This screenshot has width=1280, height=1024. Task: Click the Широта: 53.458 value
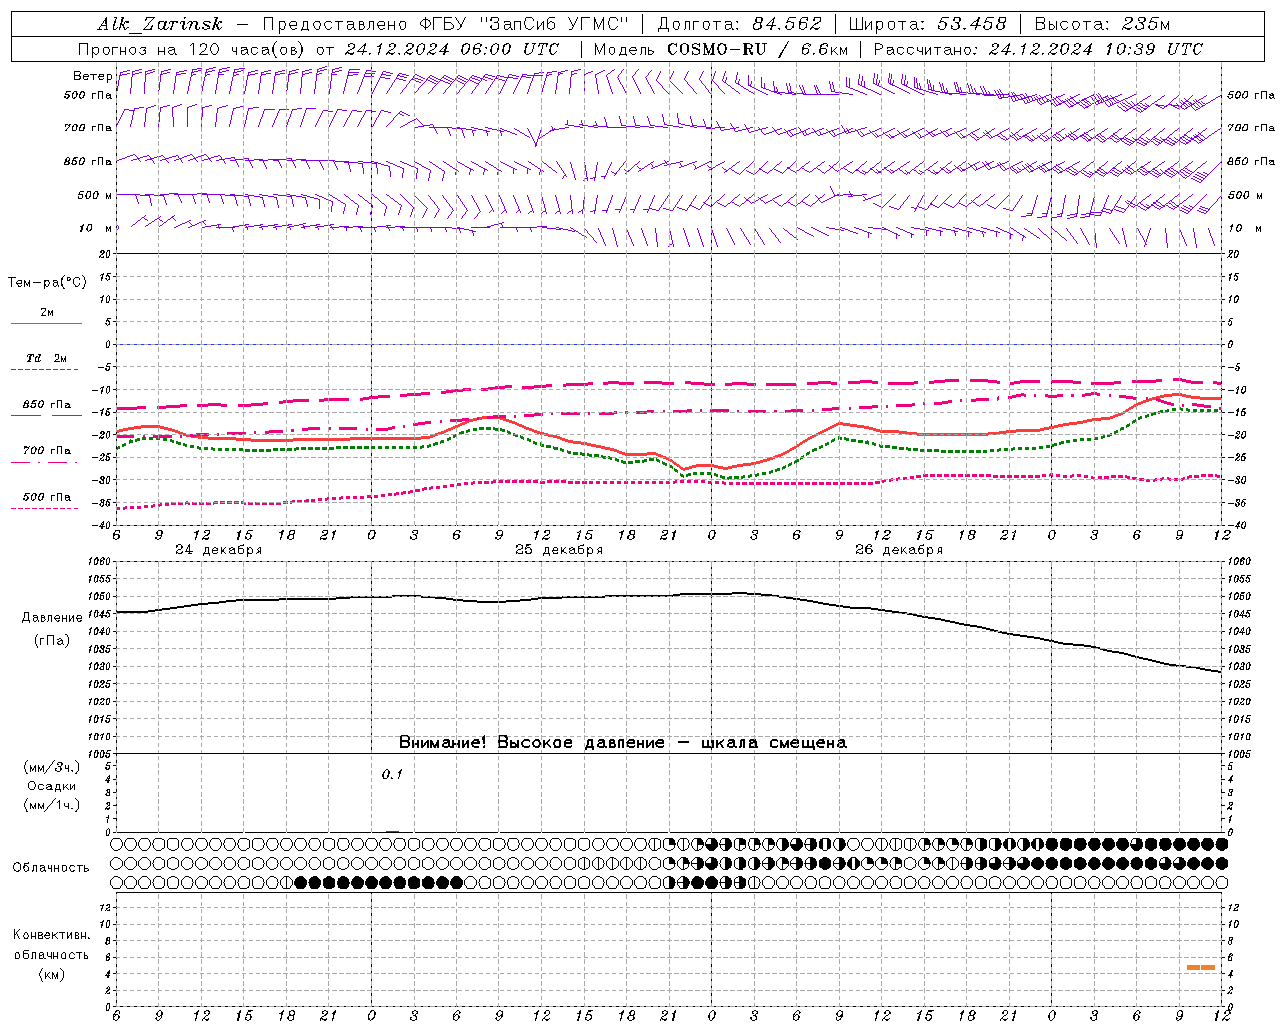[927, 25]
